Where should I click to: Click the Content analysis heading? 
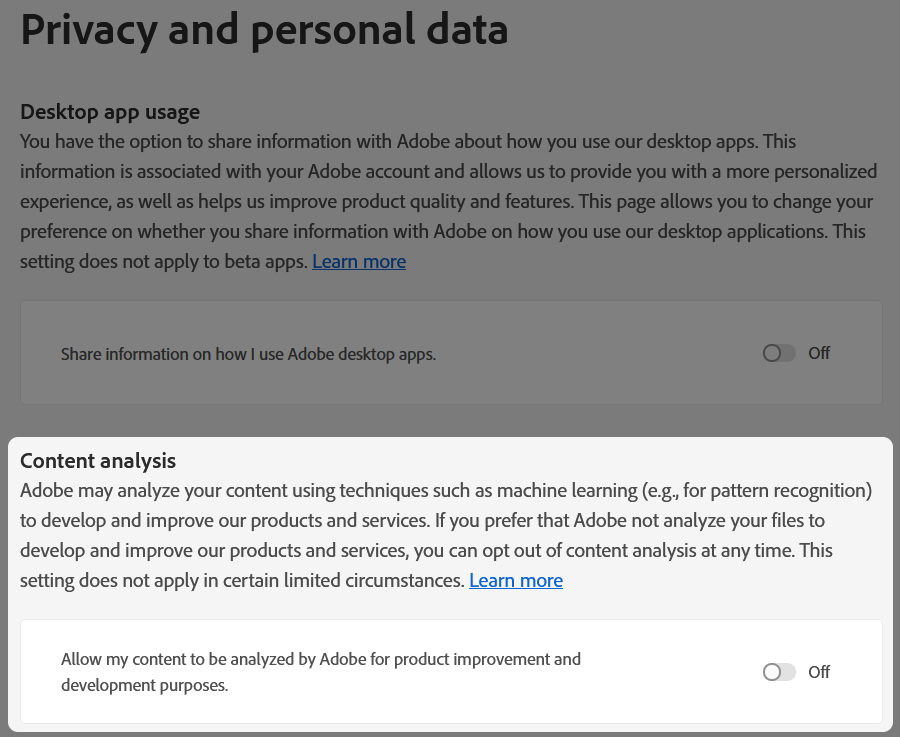[98, 461]
